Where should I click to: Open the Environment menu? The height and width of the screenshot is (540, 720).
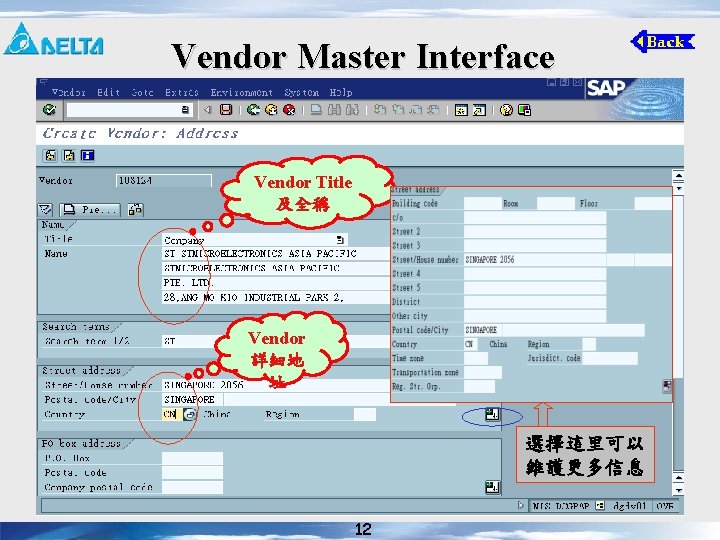[242, 92]
